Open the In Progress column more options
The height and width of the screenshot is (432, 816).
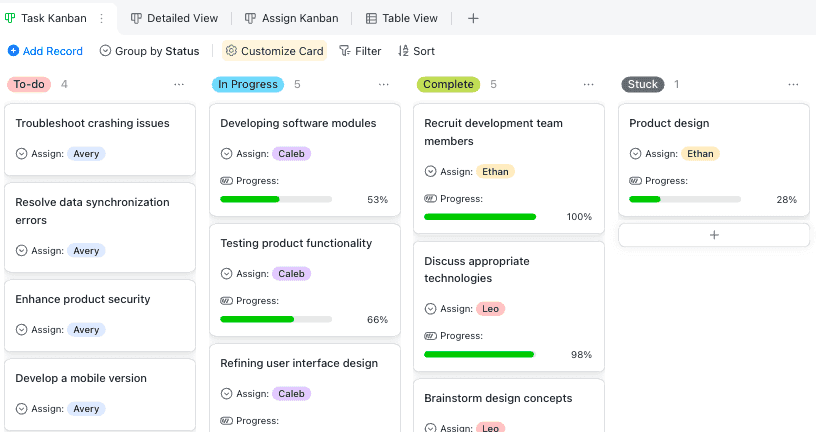(384, 85)
